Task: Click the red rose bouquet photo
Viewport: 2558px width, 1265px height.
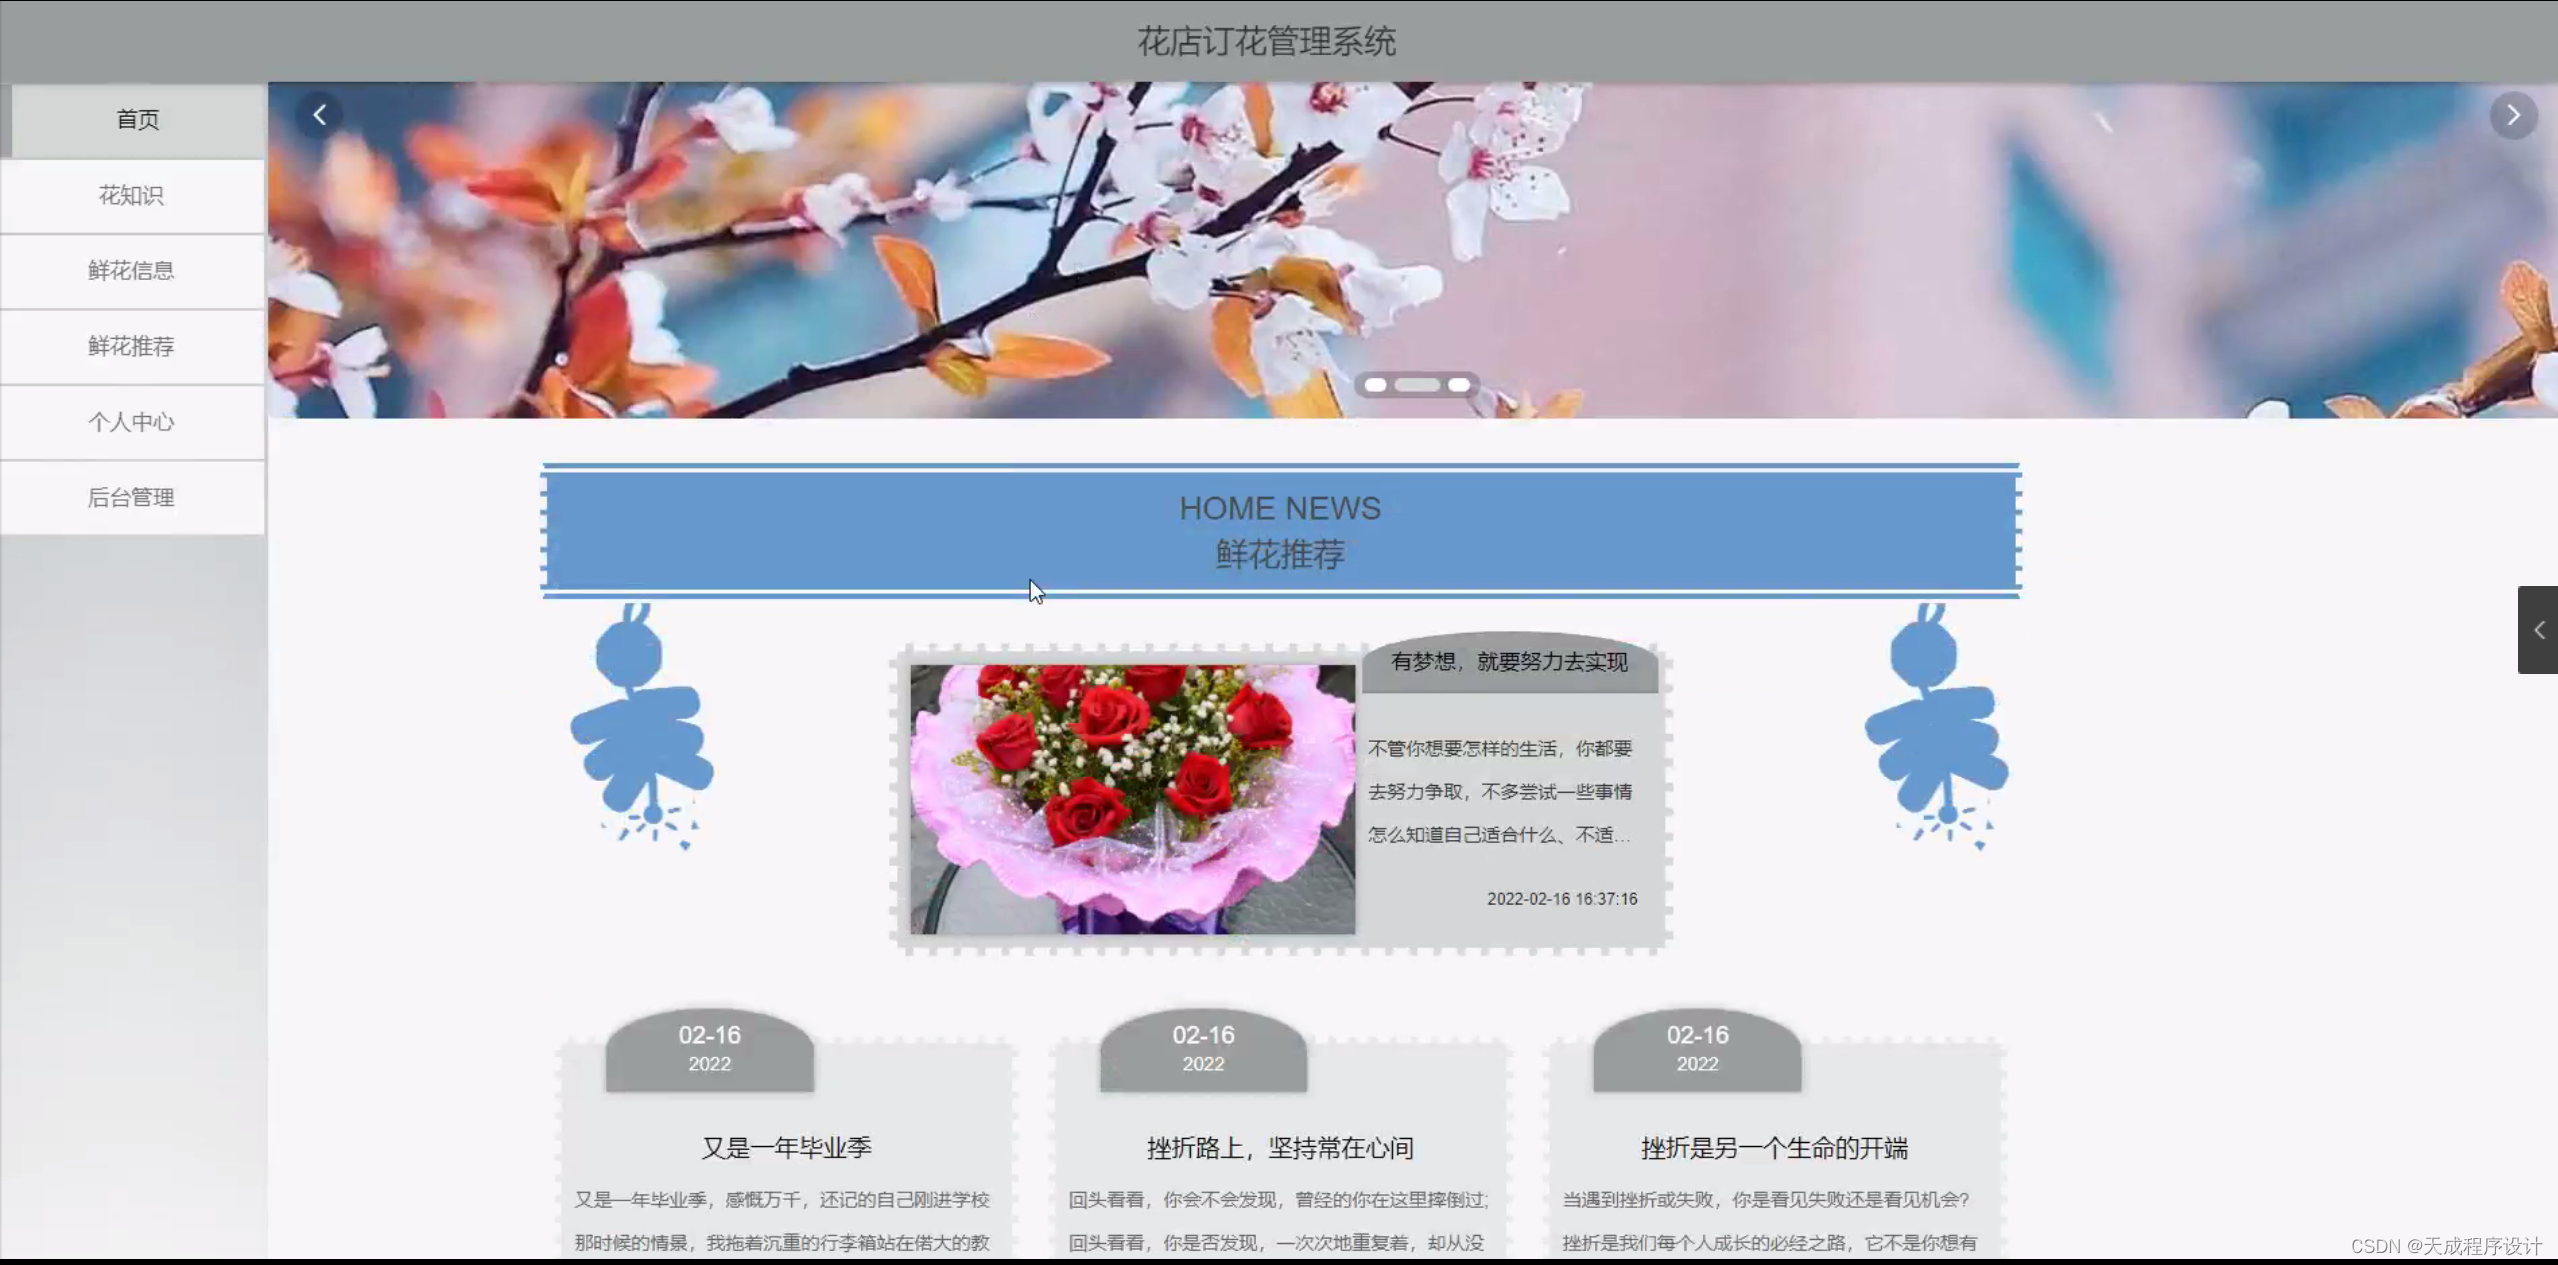Action: [1131, 799]
